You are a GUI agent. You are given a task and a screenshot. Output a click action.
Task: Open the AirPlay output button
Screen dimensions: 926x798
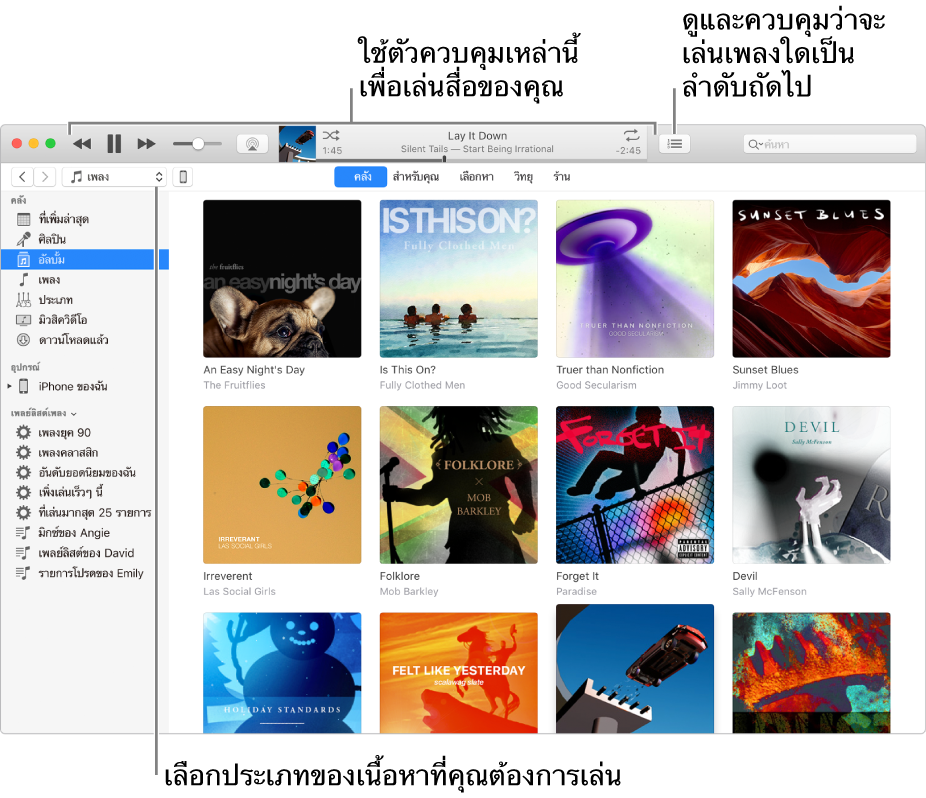tap(252, 144)
